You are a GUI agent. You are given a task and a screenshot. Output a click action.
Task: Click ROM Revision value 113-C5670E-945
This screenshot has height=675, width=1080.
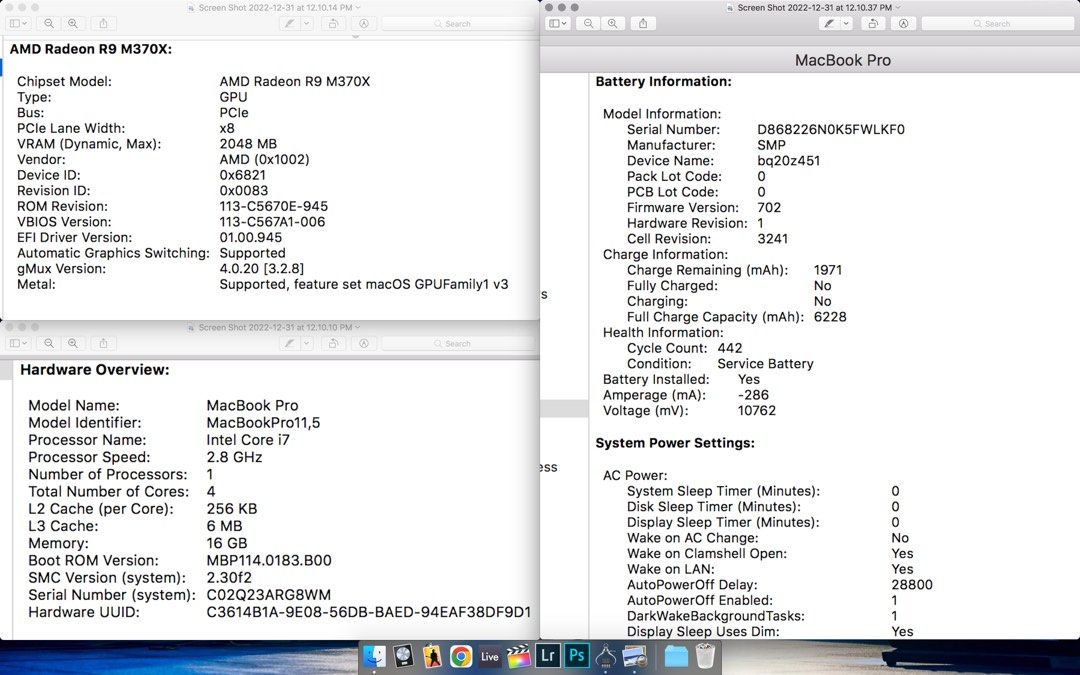pyautogui.click(x=273, y=206)
